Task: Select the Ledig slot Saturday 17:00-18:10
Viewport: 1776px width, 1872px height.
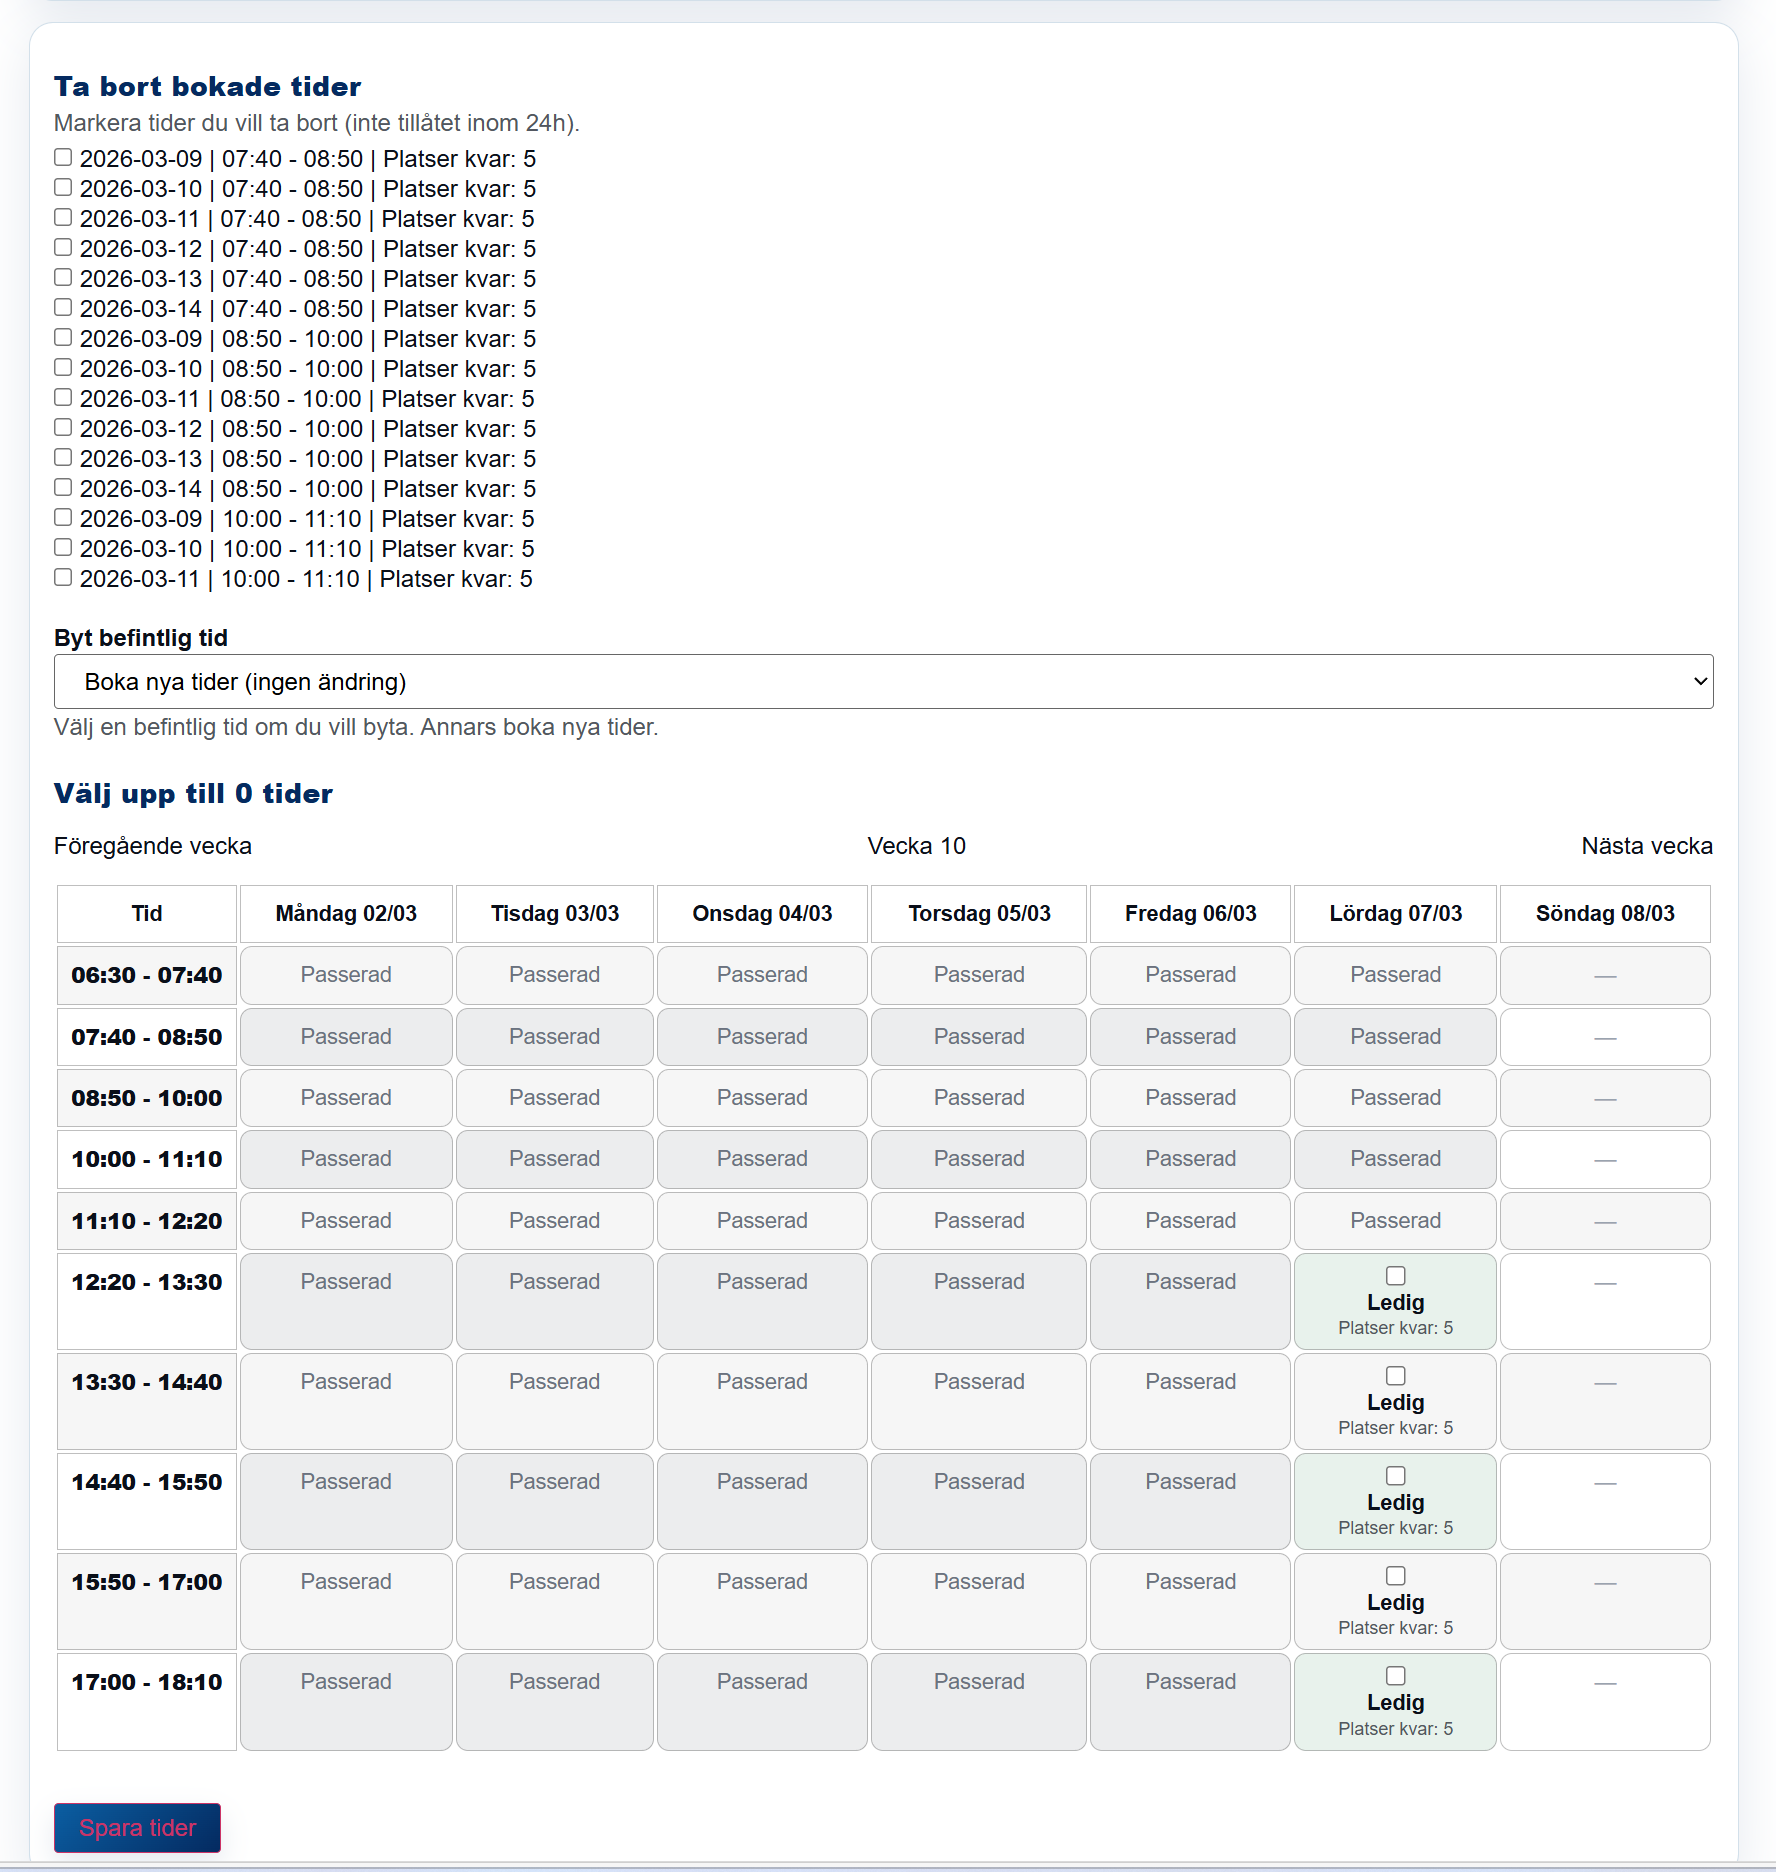Action: click(1395, 1675)
